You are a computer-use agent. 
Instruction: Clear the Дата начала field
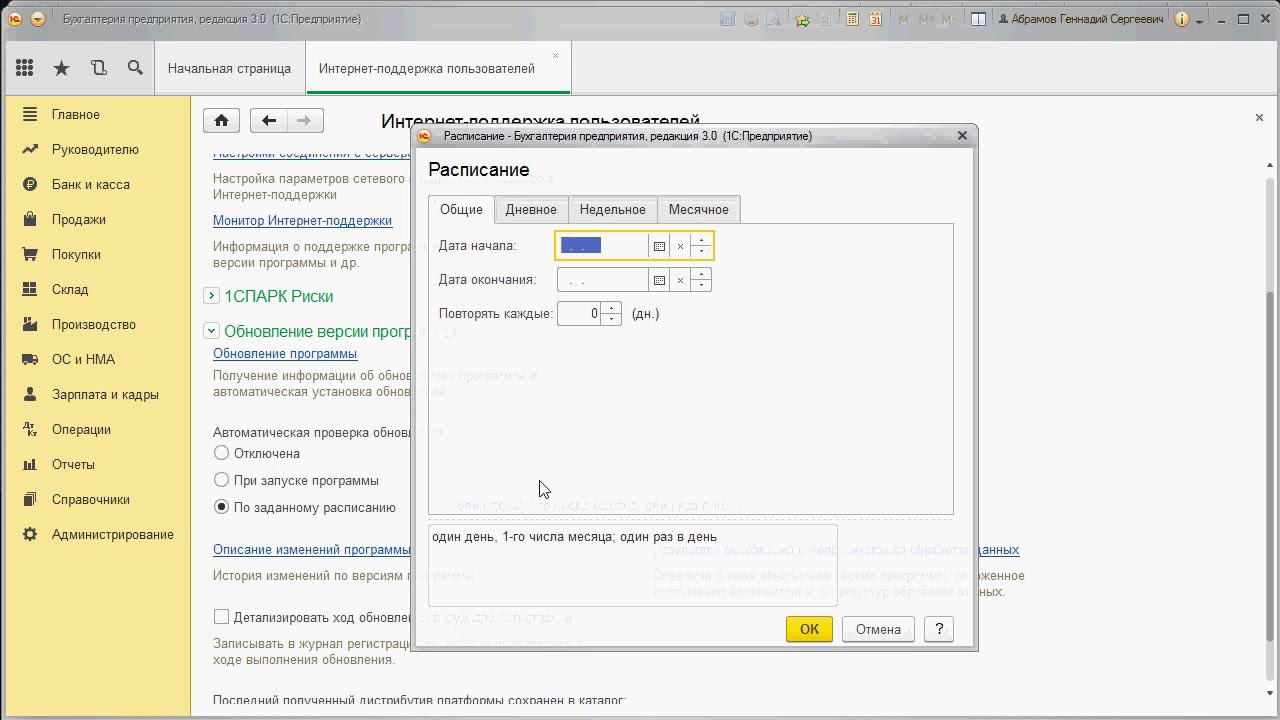click(680, 246)
